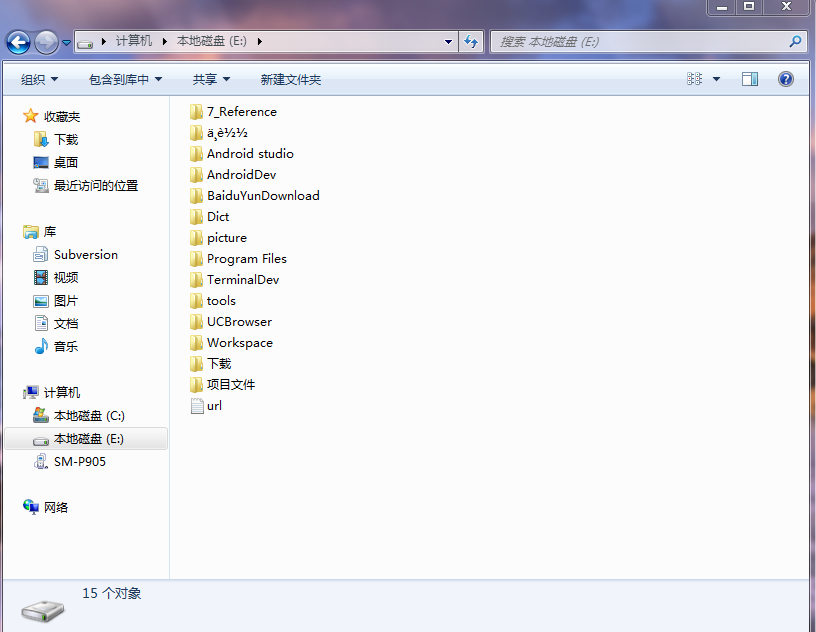Click the drive icon in details pane

43,611
